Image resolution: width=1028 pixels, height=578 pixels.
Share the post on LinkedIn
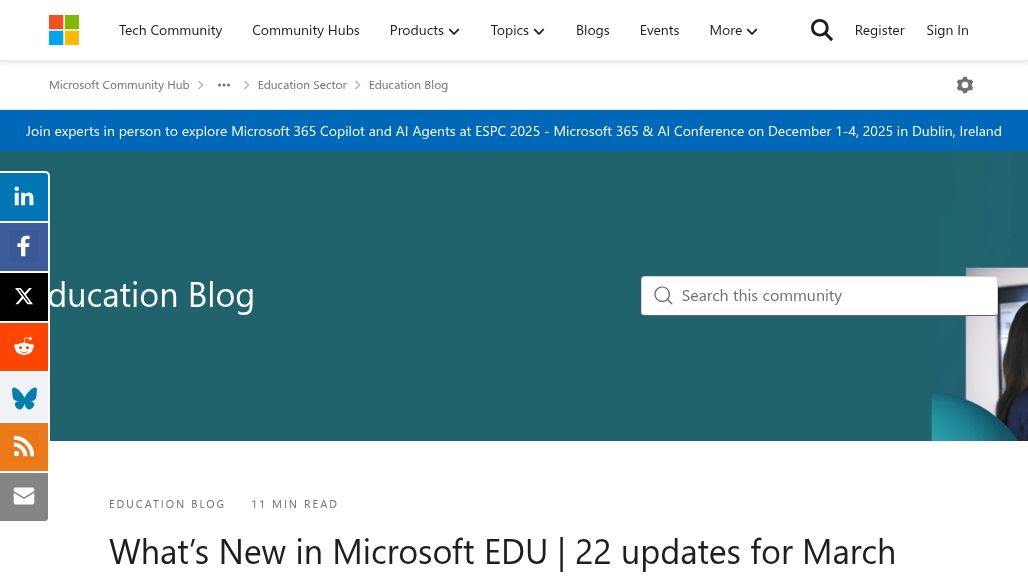24,197
